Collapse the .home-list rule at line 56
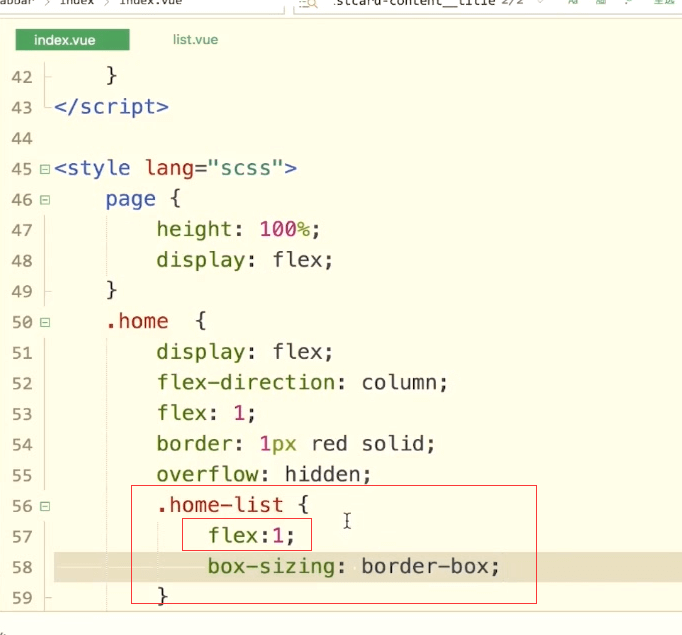Screen dimensions: 682x635 (45, 507)
